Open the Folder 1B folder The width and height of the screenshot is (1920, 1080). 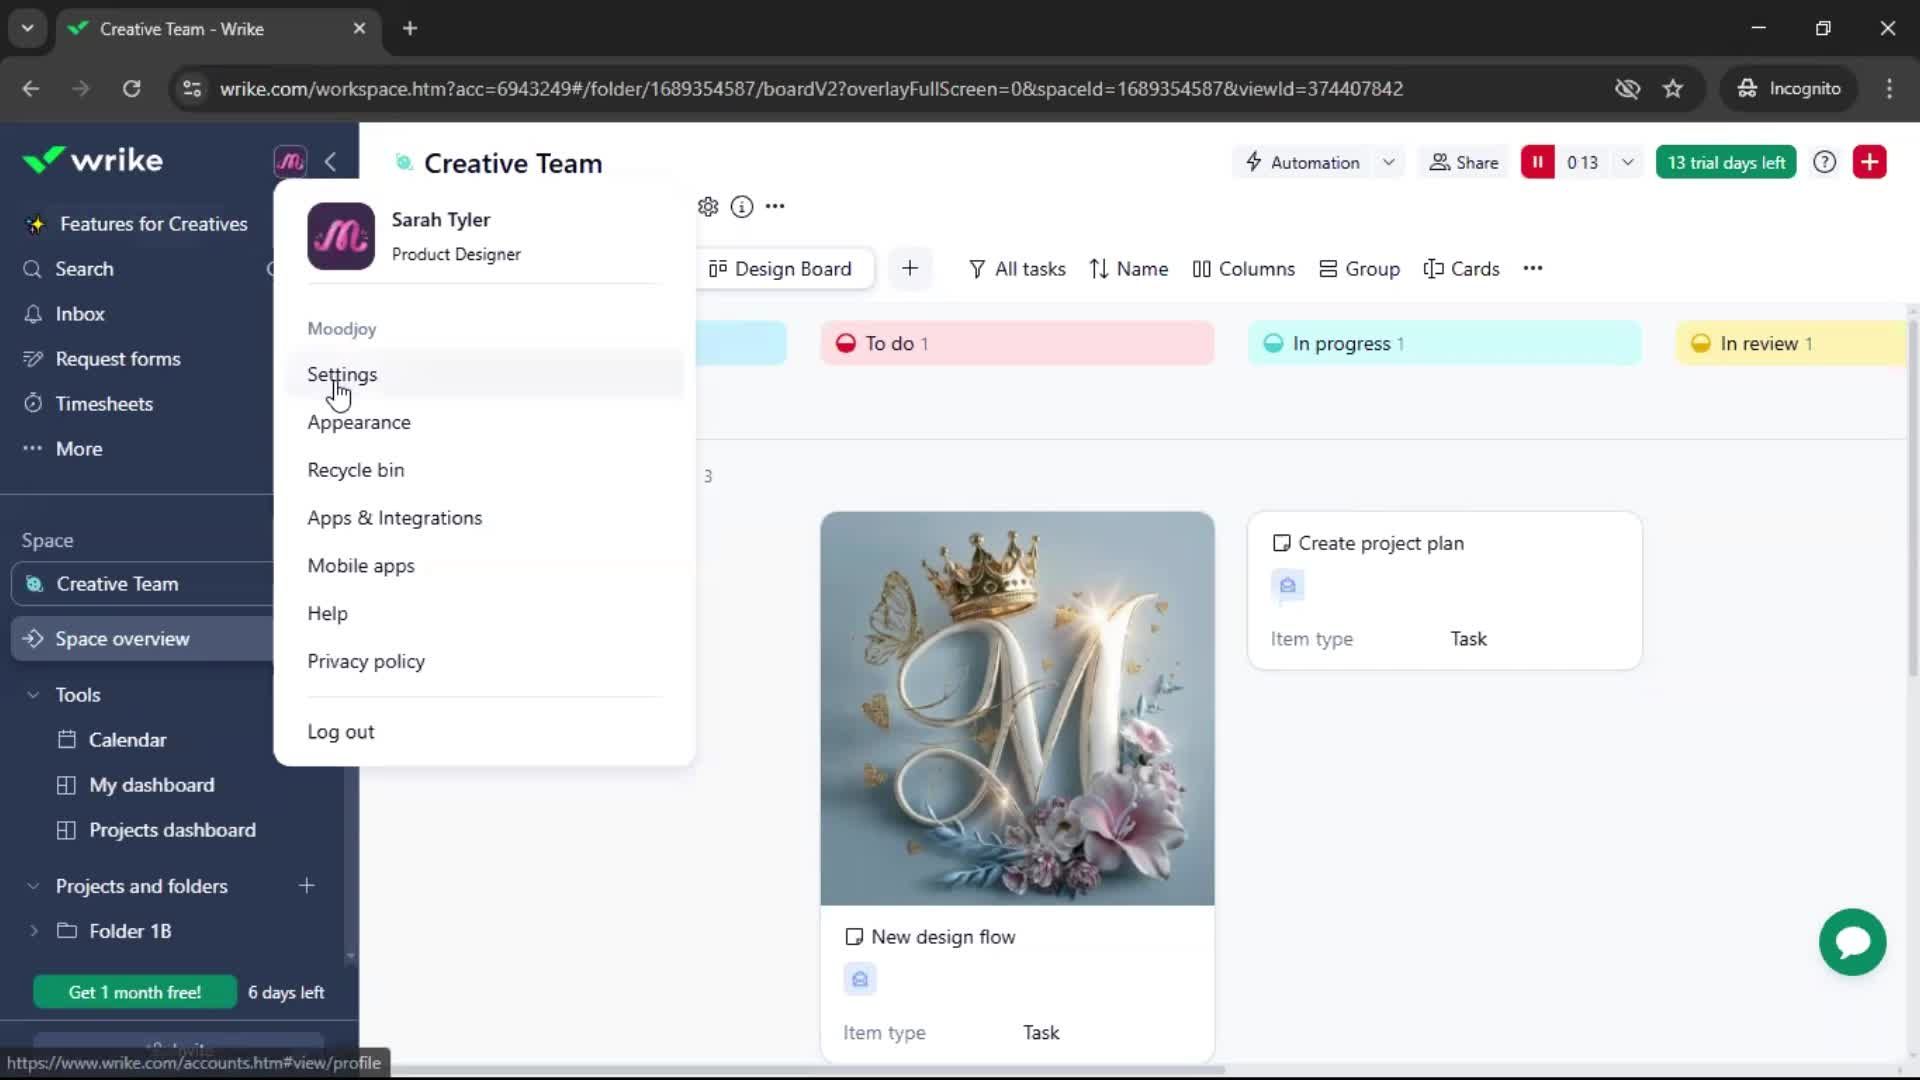coord(130,931)
